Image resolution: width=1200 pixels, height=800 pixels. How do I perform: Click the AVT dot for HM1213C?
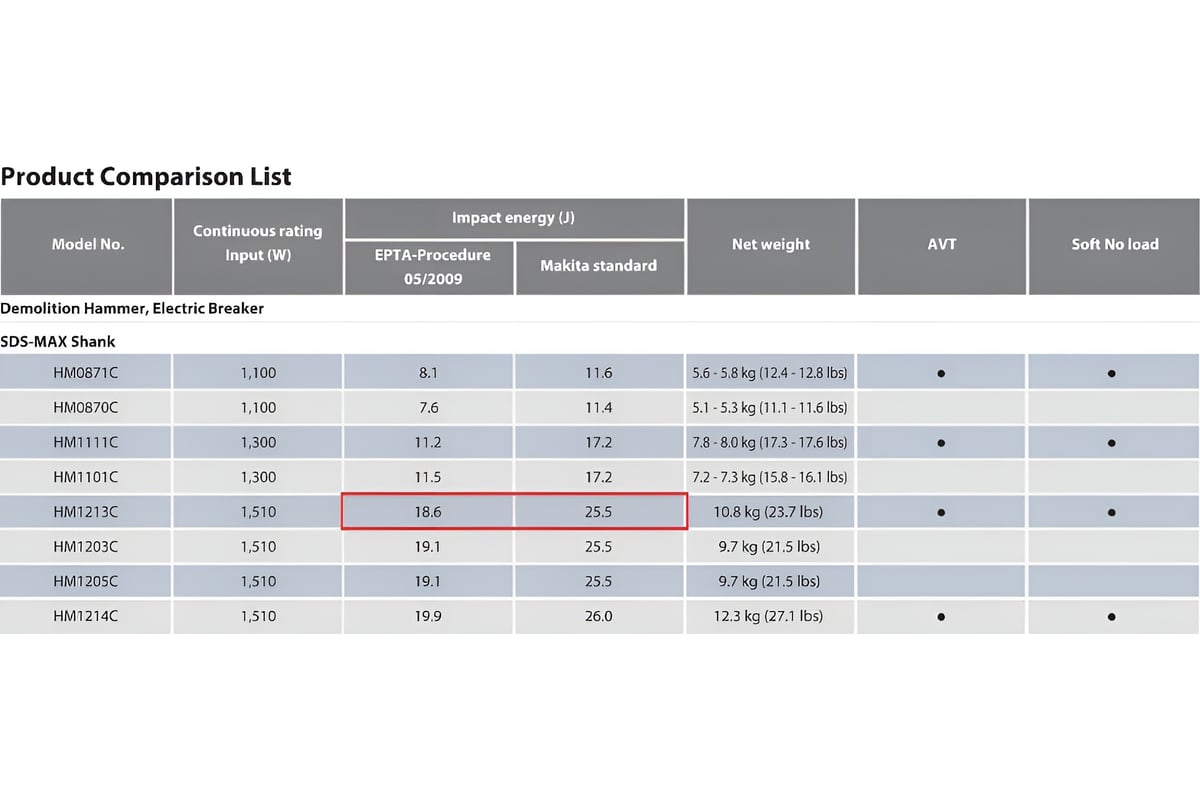(x=942, y=513)
